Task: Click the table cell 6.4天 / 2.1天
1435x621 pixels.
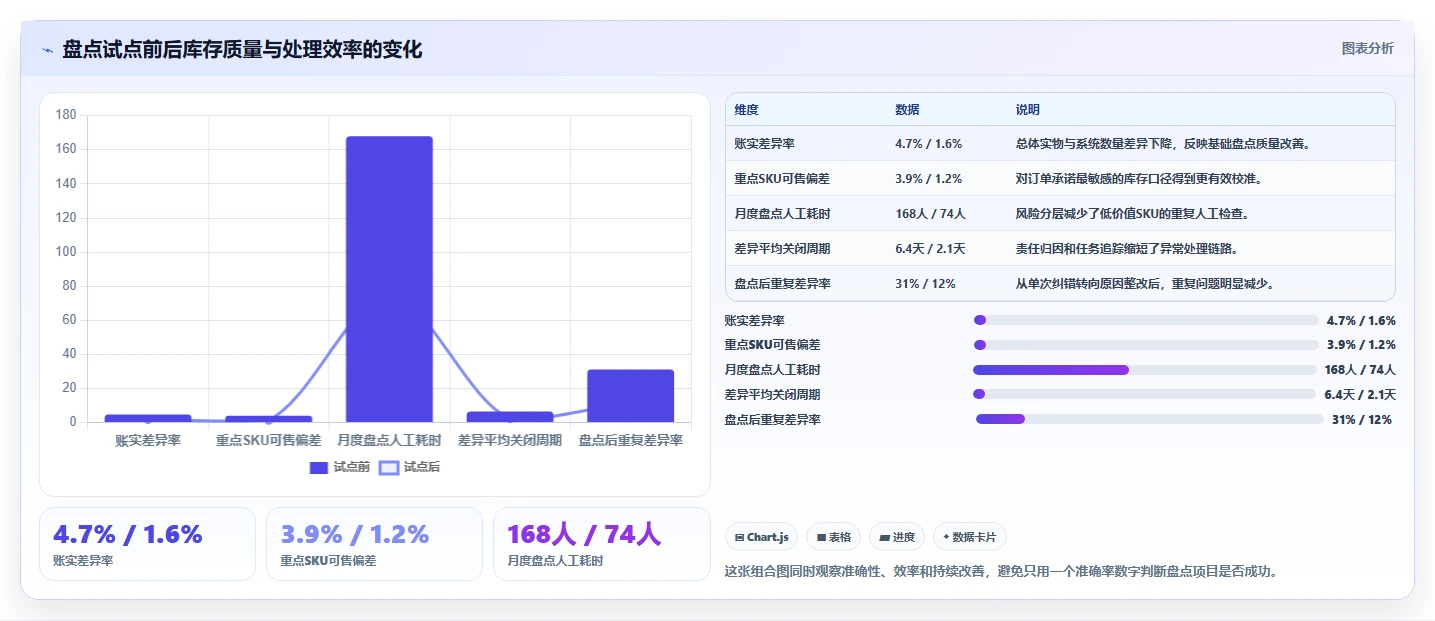Action: coord(930,248)
